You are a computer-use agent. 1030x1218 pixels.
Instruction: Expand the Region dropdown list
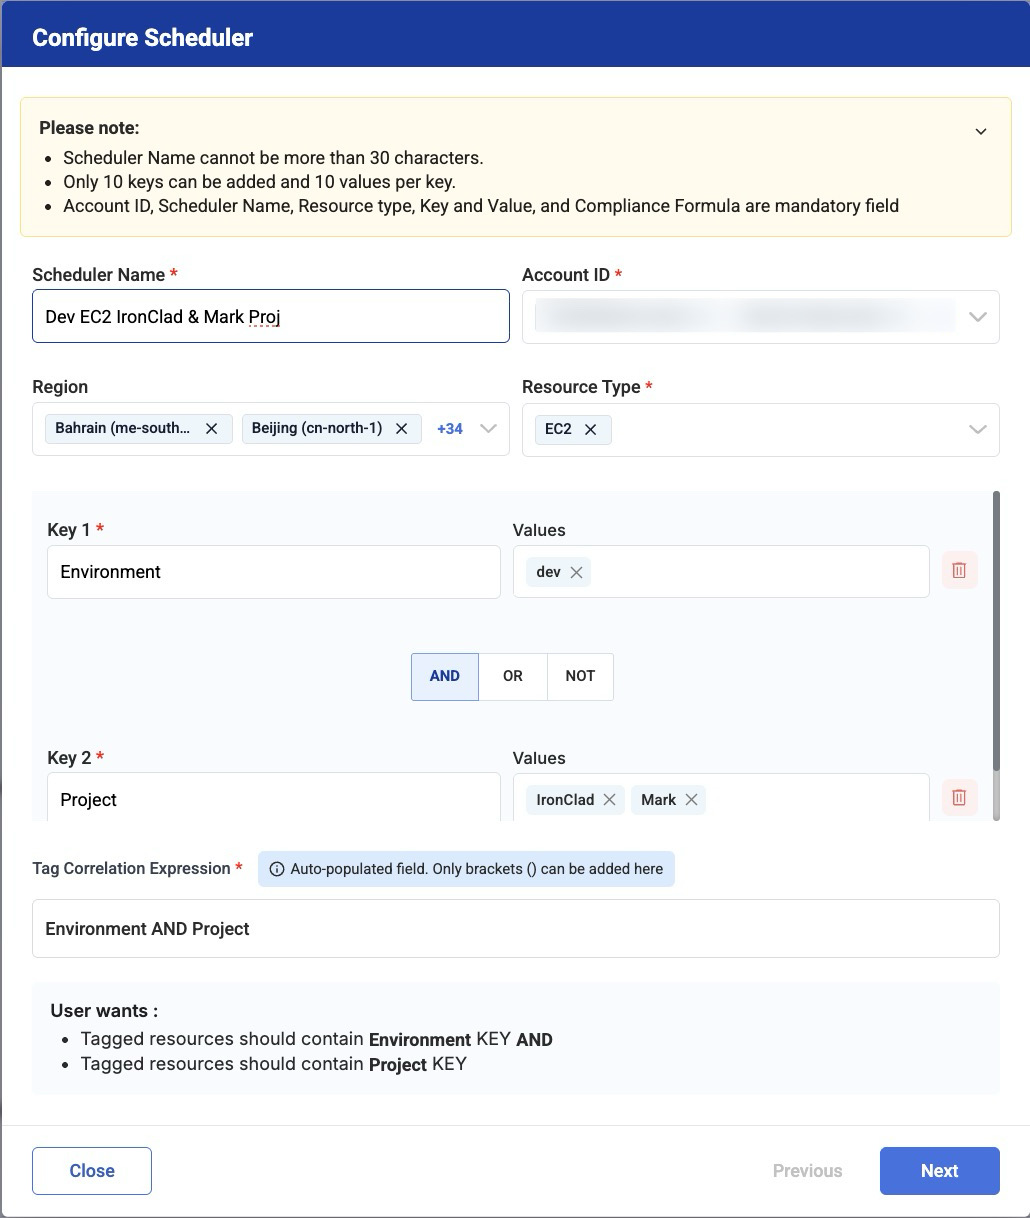point(488,429)
